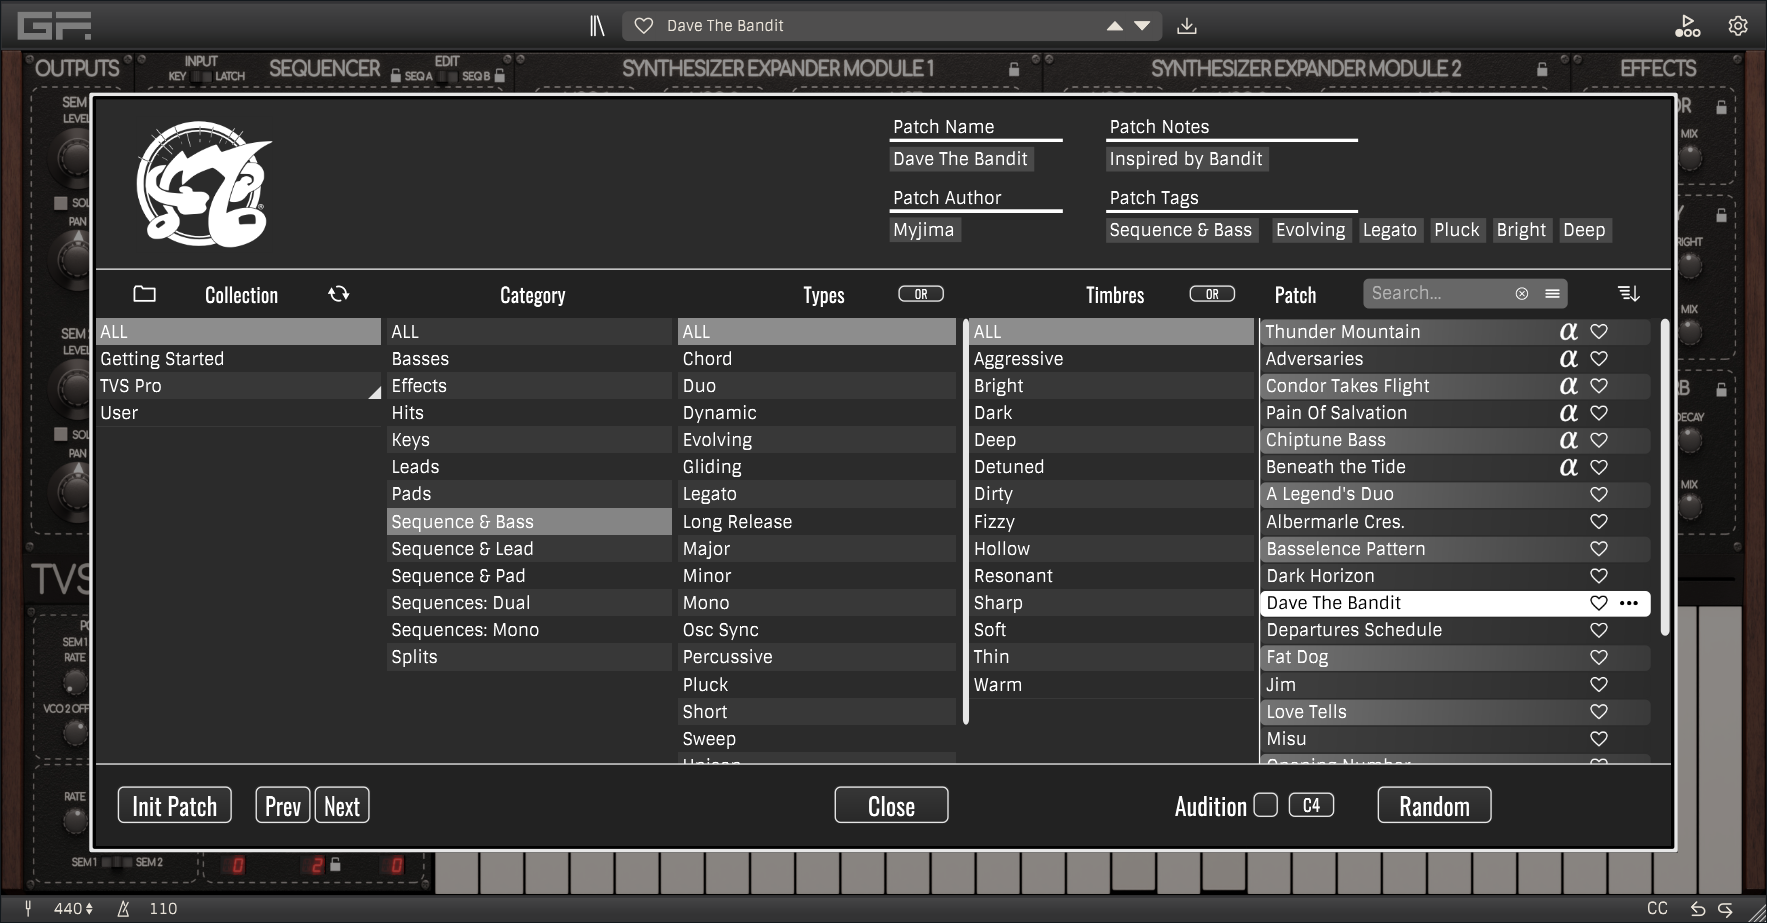Open the search options menu

click(x=1552, y=293)
